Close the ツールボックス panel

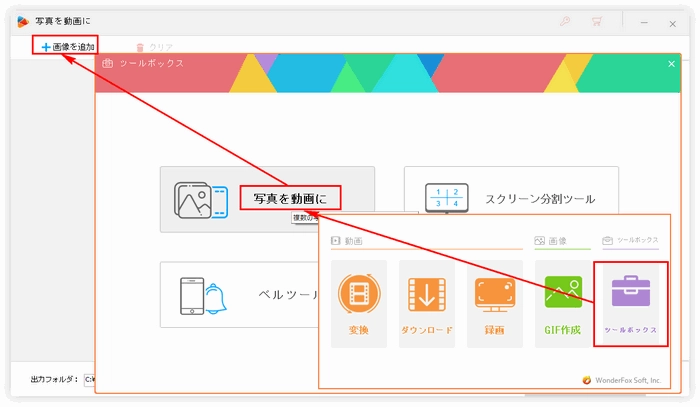click(x=672, y=63)
